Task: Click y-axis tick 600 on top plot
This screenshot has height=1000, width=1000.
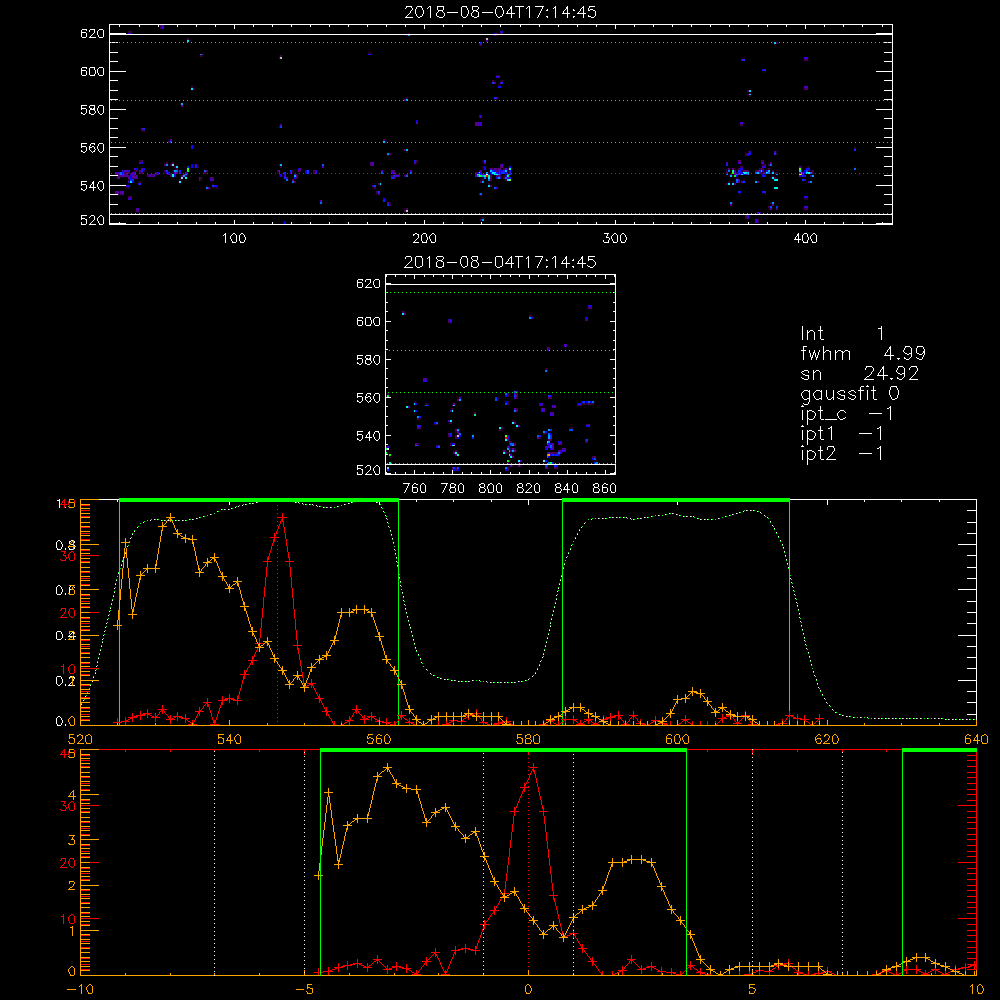Action: pyautogui.click(x=92, y=71)
